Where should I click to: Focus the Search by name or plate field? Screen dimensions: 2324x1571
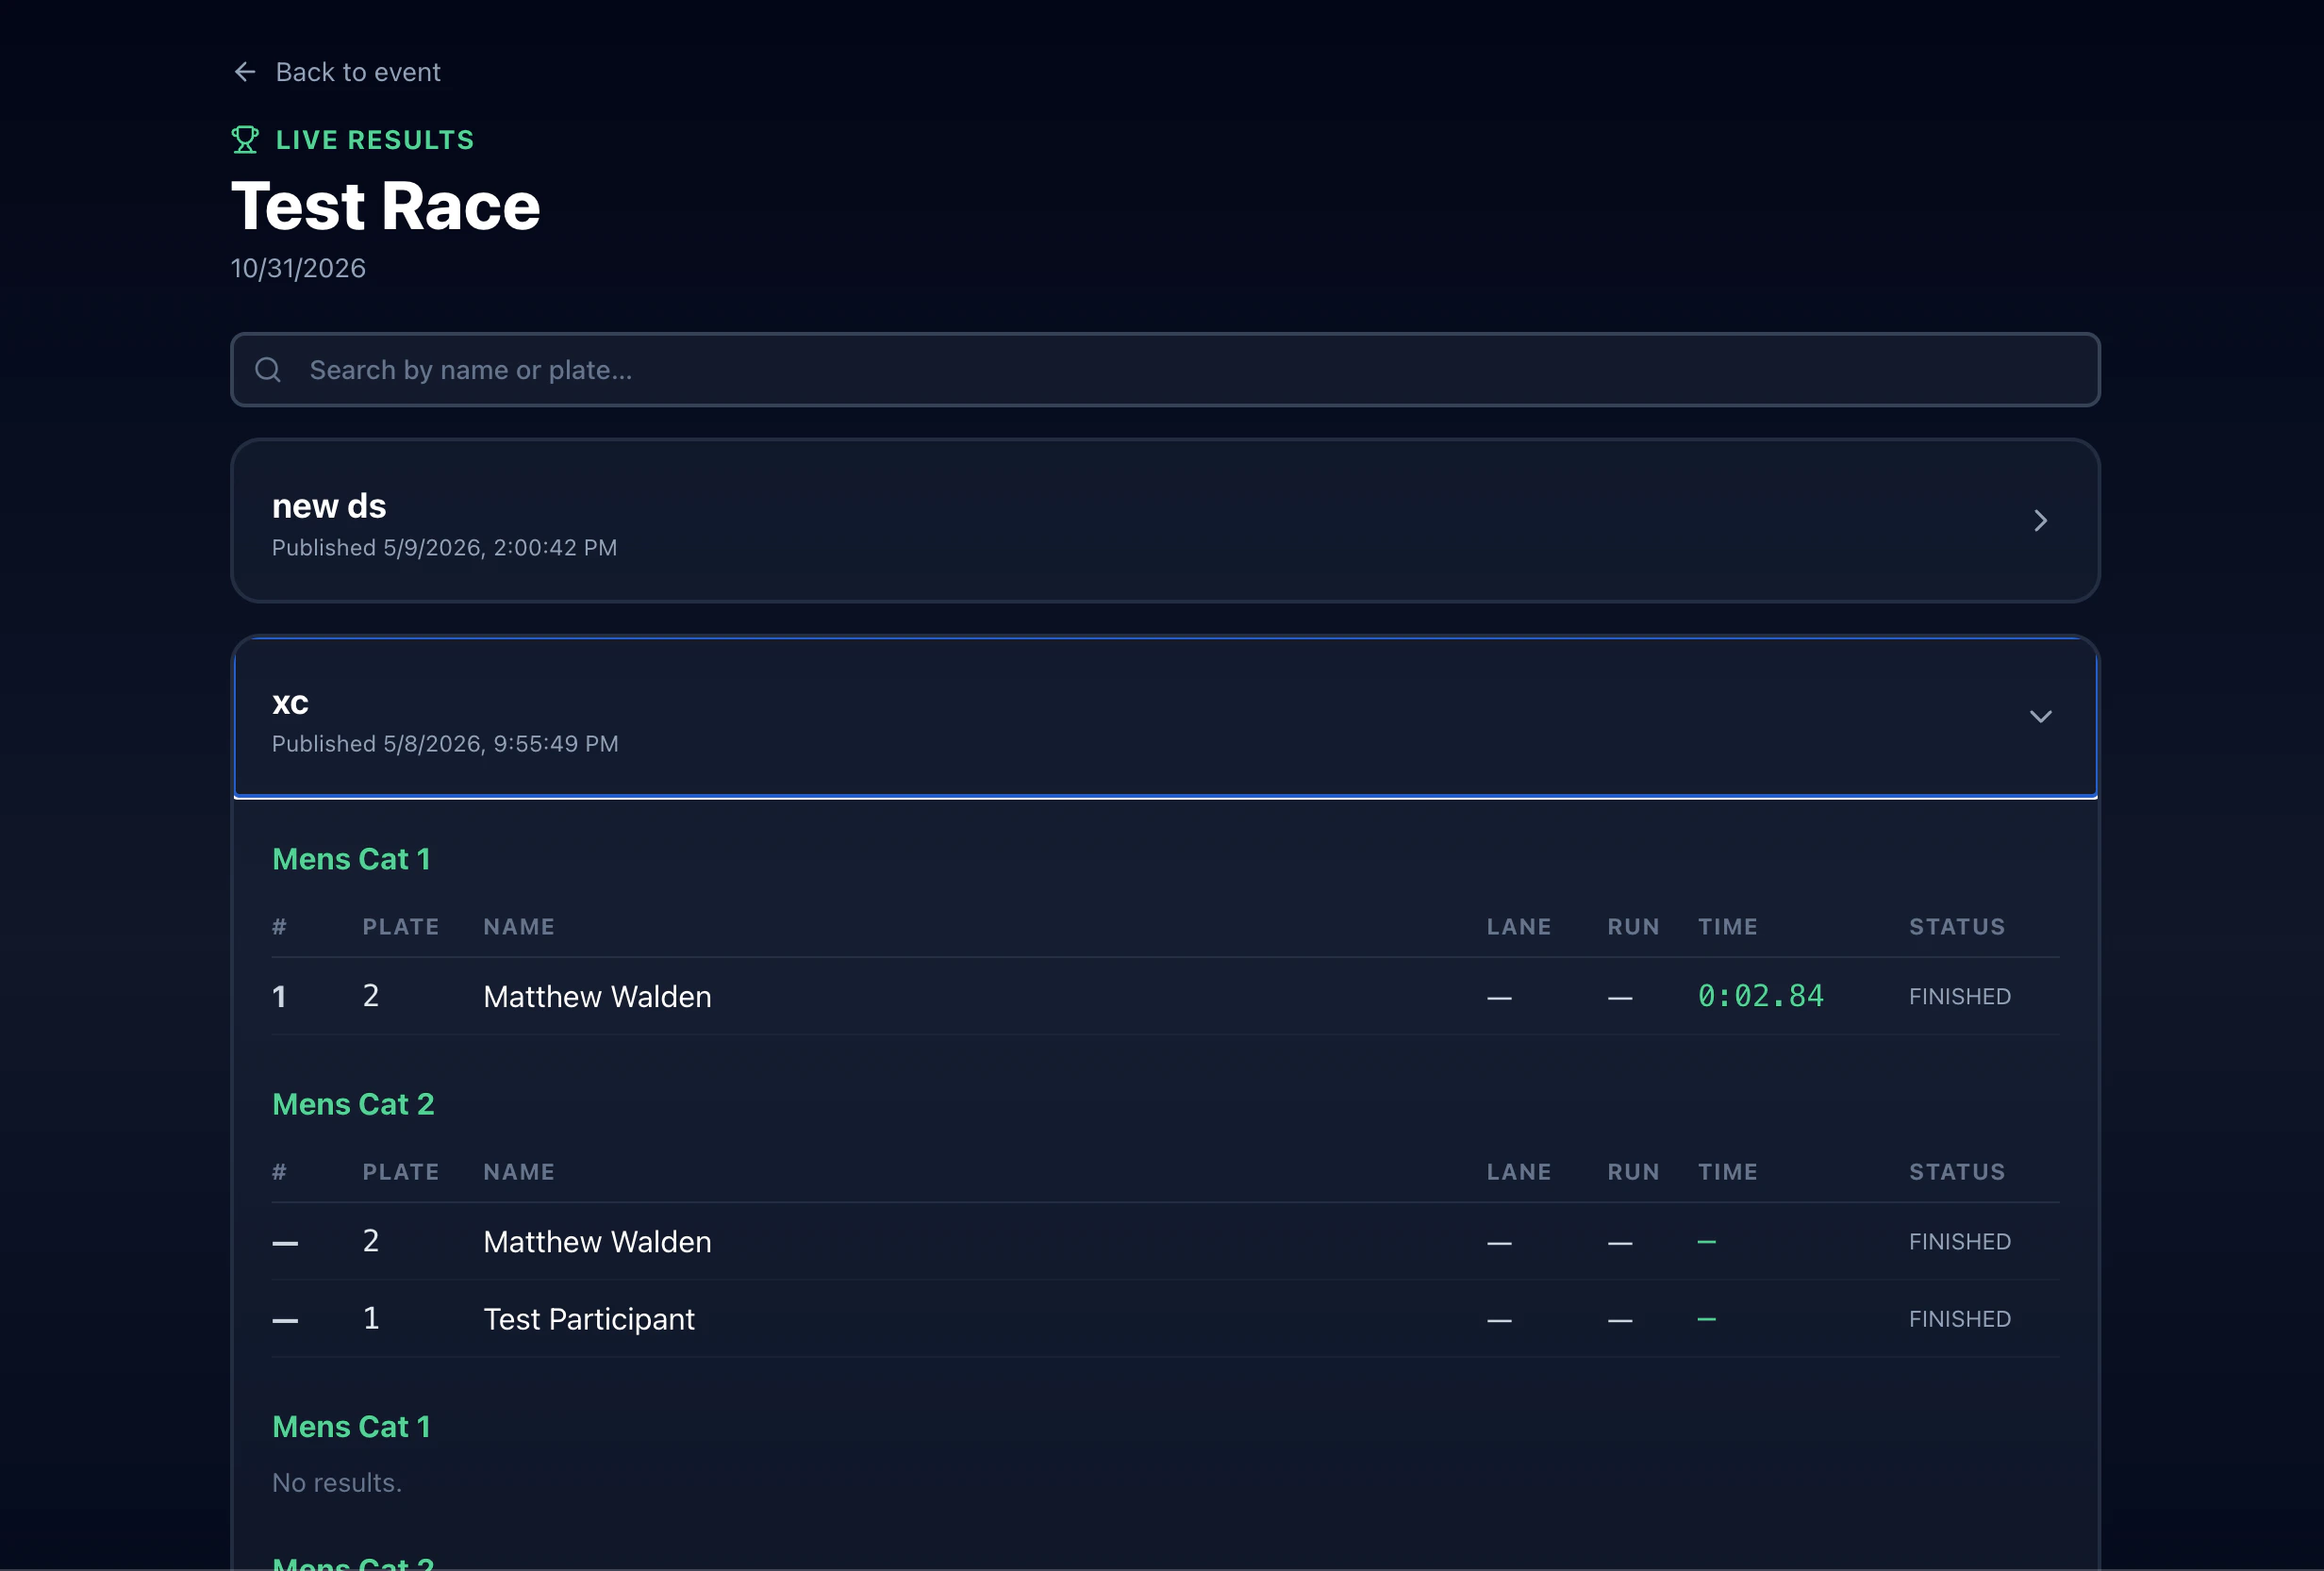click(x=1165, y=370)
